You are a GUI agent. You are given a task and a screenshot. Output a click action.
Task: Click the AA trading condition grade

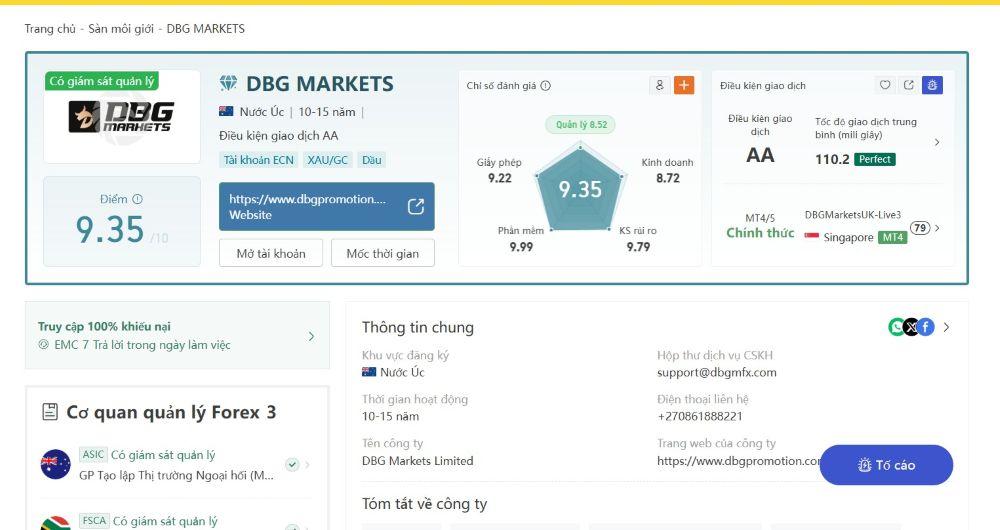(x=760, y=155)
